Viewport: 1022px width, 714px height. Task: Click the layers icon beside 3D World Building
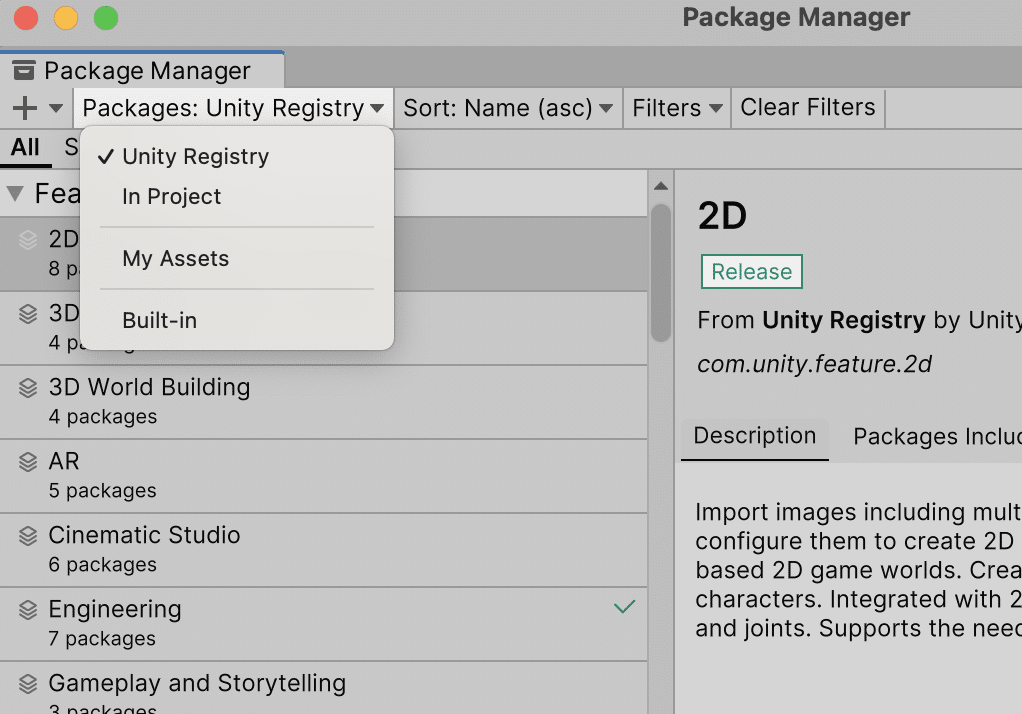pyautogui.click(x=28, y=388)
